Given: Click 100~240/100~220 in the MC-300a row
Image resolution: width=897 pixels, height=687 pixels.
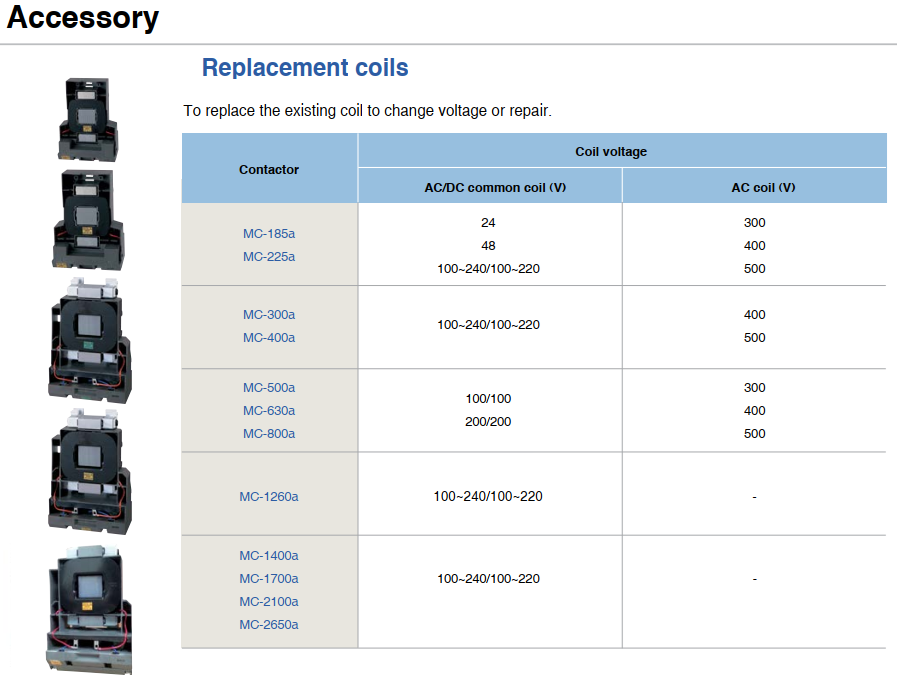Looking at the screenshot, I should click(x=488, y=325).
